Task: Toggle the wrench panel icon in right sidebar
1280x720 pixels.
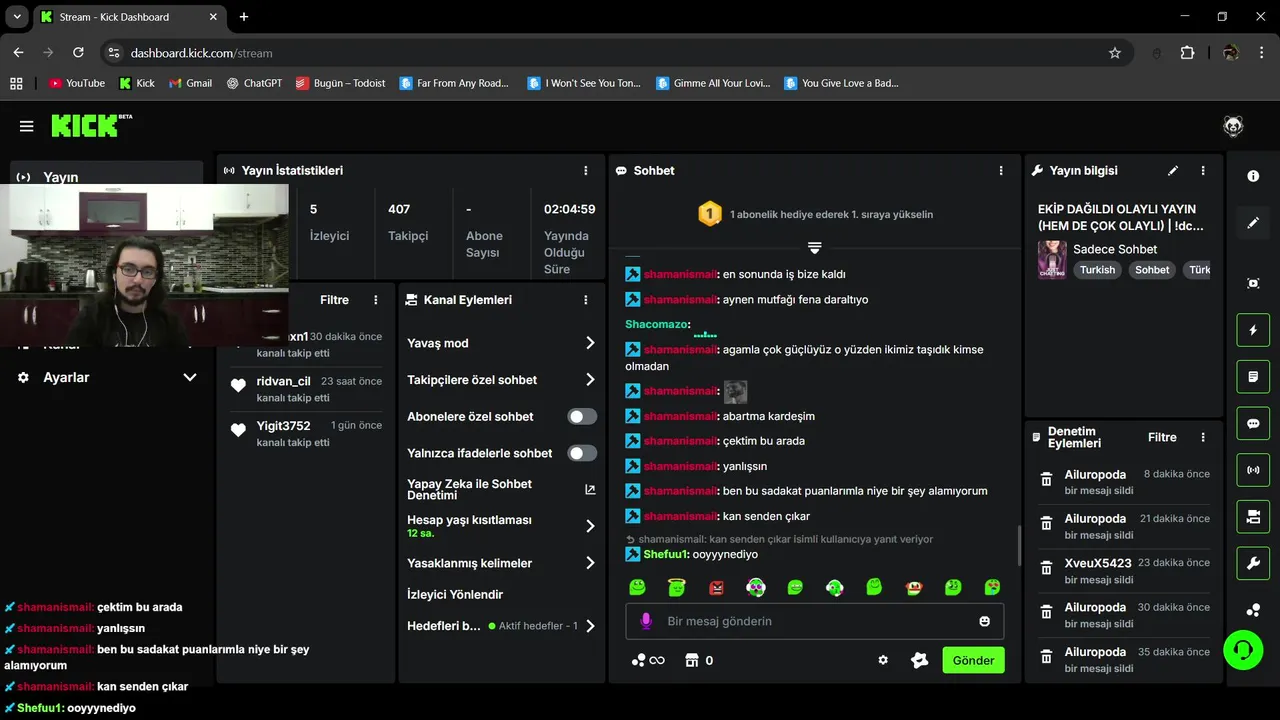Action: click(1253, 563)
